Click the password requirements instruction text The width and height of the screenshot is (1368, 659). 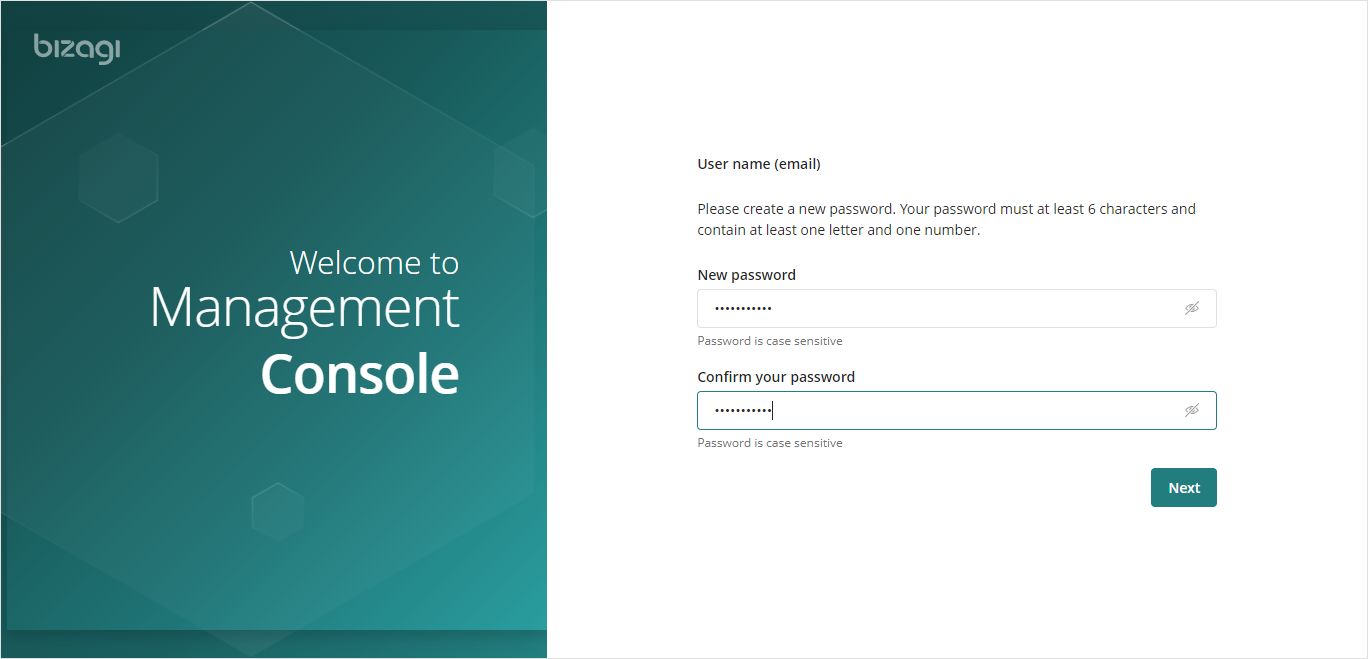947,219
